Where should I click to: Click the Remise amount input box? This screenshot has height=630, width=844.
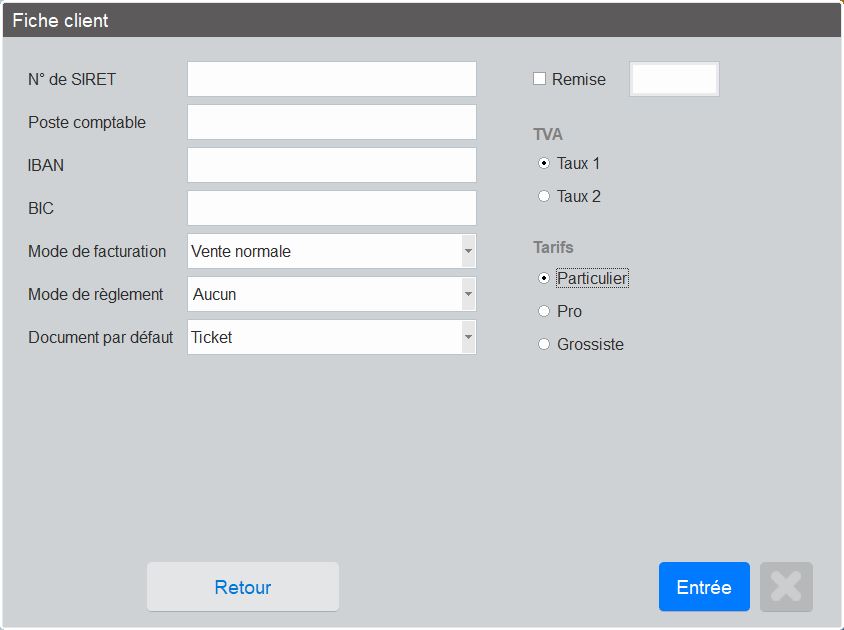pyautogui.click(x=674, y=79)
